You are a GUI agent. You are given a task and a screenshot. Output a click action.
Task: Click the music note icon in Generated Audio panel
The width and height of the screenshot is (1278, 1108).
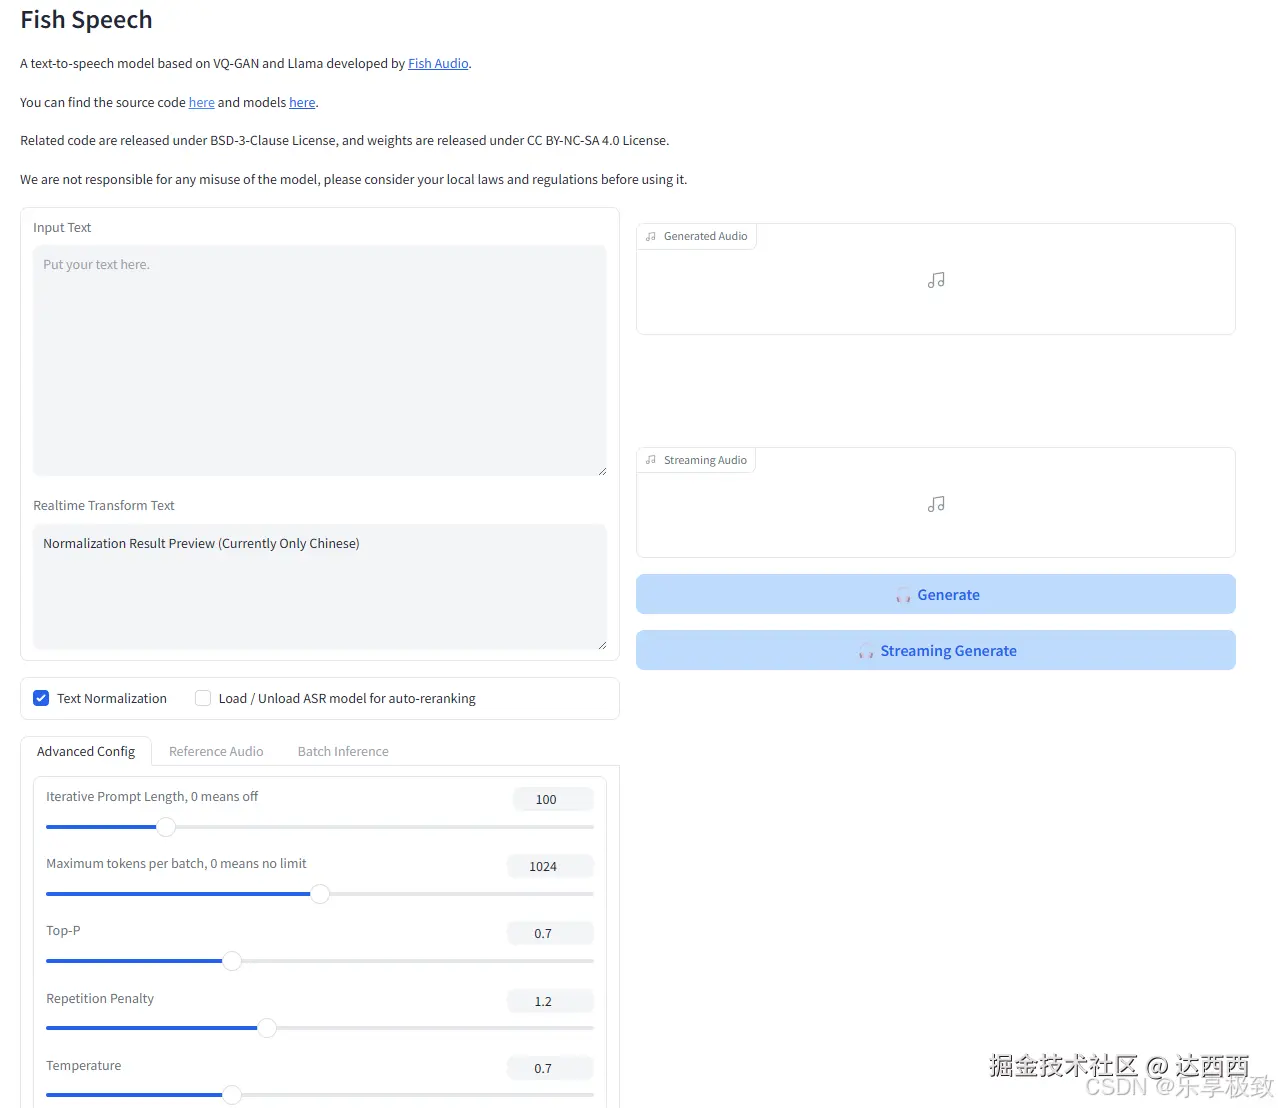[x=936, y=280]
